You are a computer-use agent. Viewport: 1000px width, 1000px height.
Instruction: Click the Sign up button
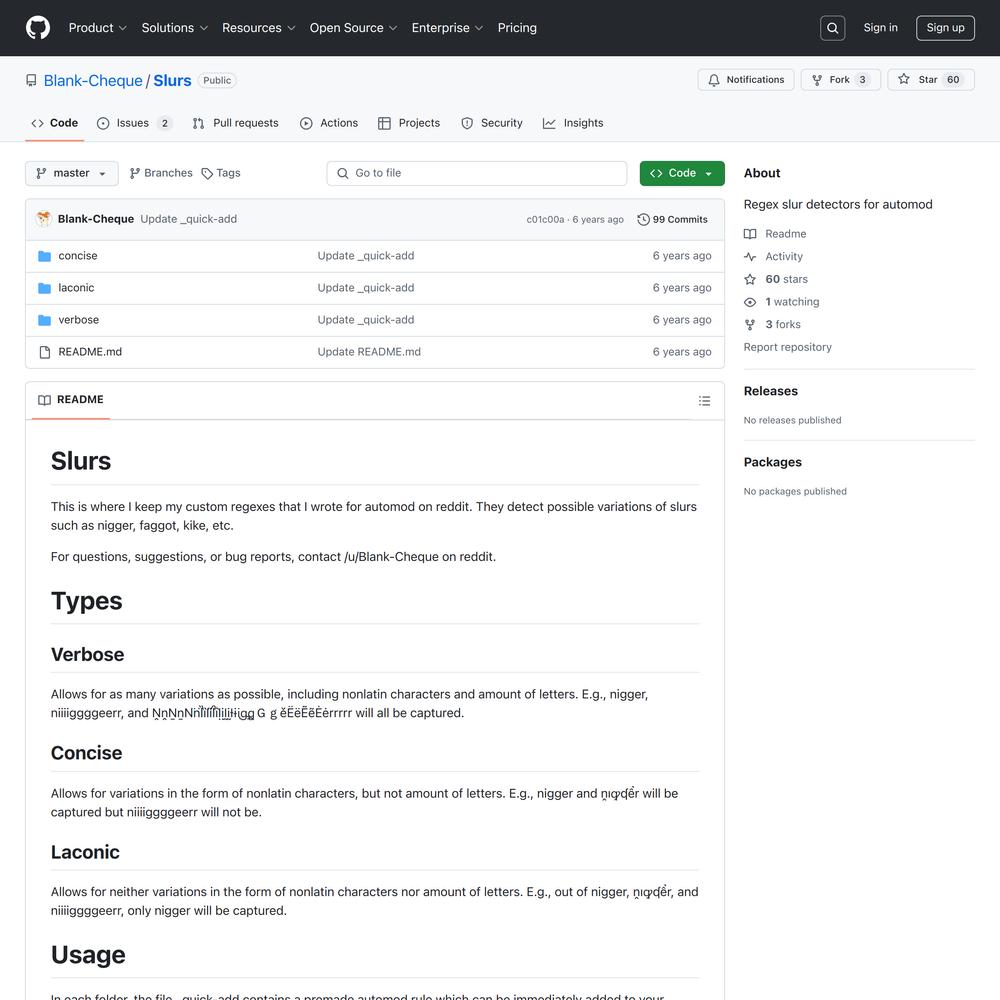(x=945, y=28)
